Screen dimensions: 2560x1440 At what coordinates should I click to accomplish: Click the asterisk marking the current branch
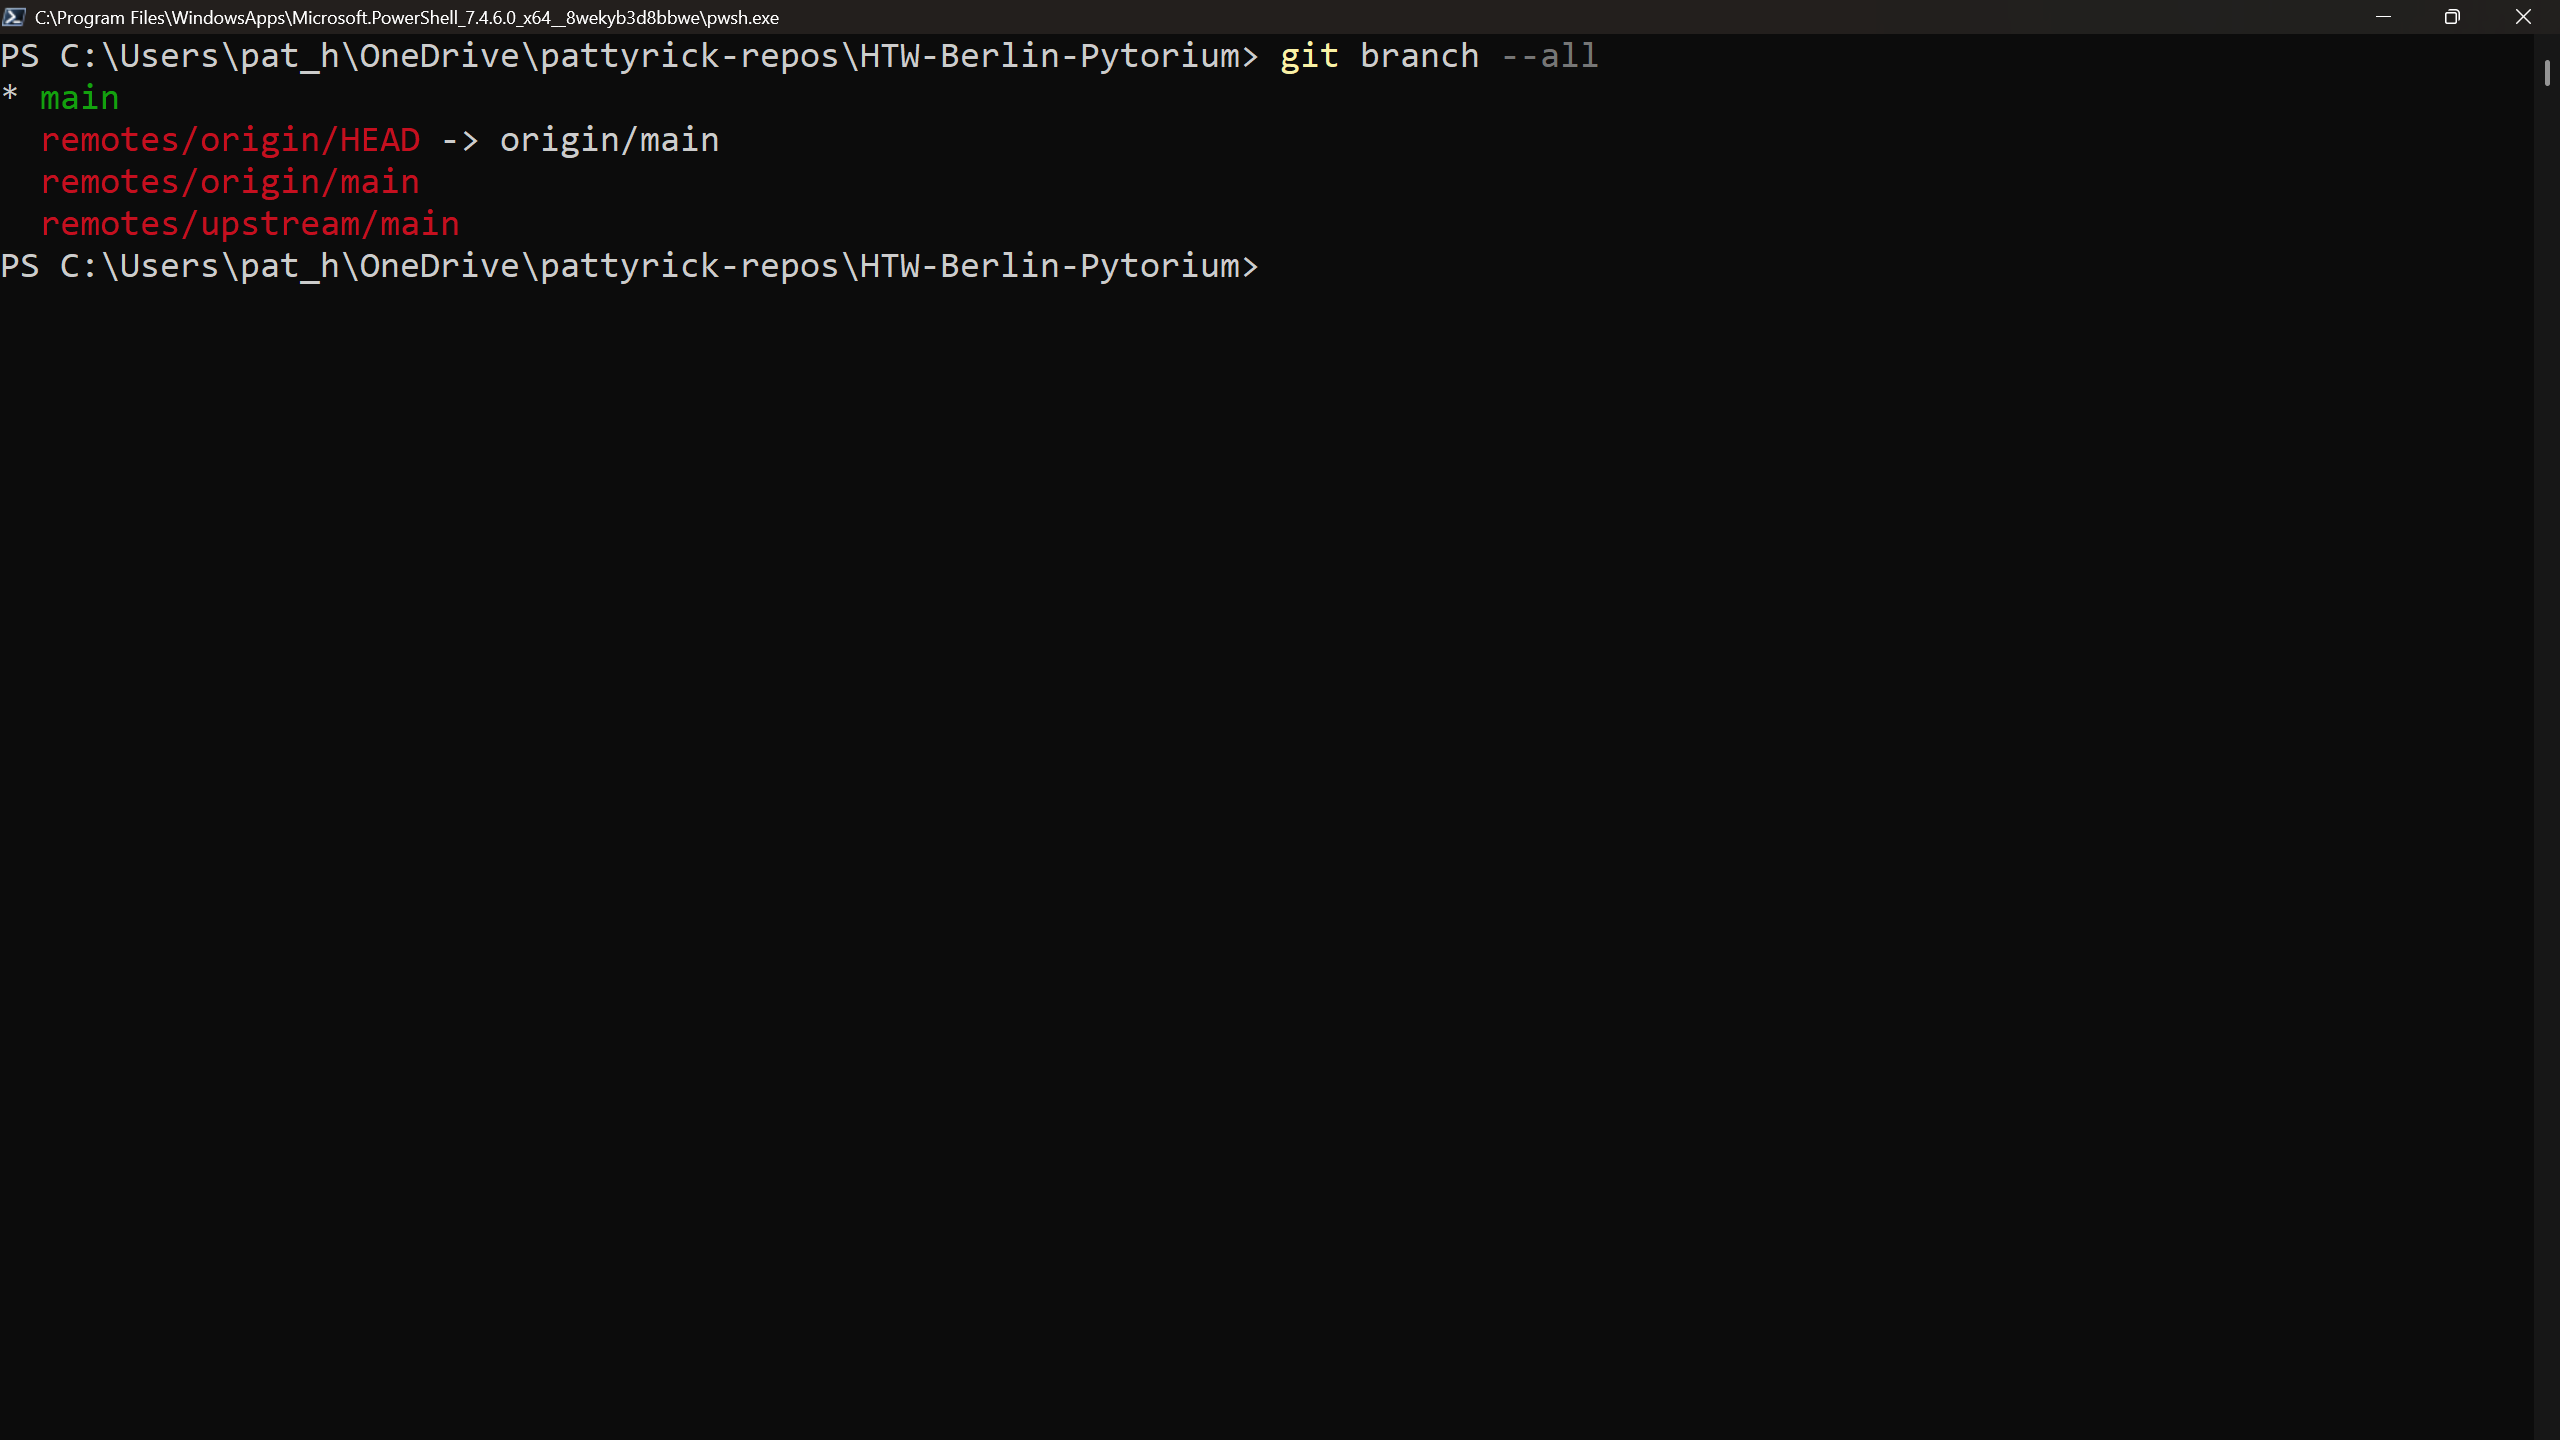[x=10, y=96]
